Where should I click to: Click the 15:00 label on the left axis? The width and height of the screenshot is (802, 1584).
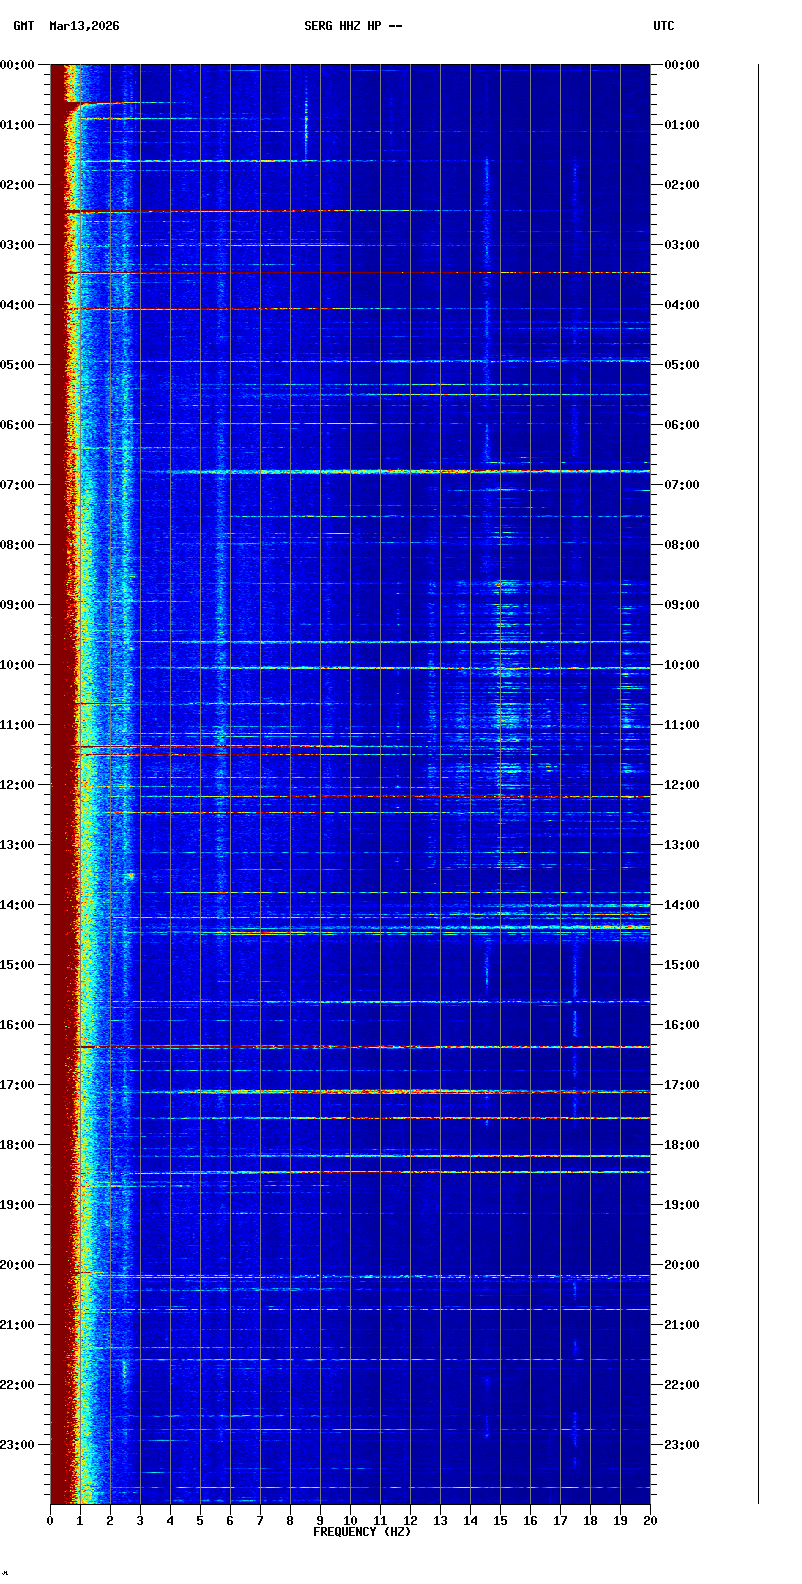click(x=18, y=965)
